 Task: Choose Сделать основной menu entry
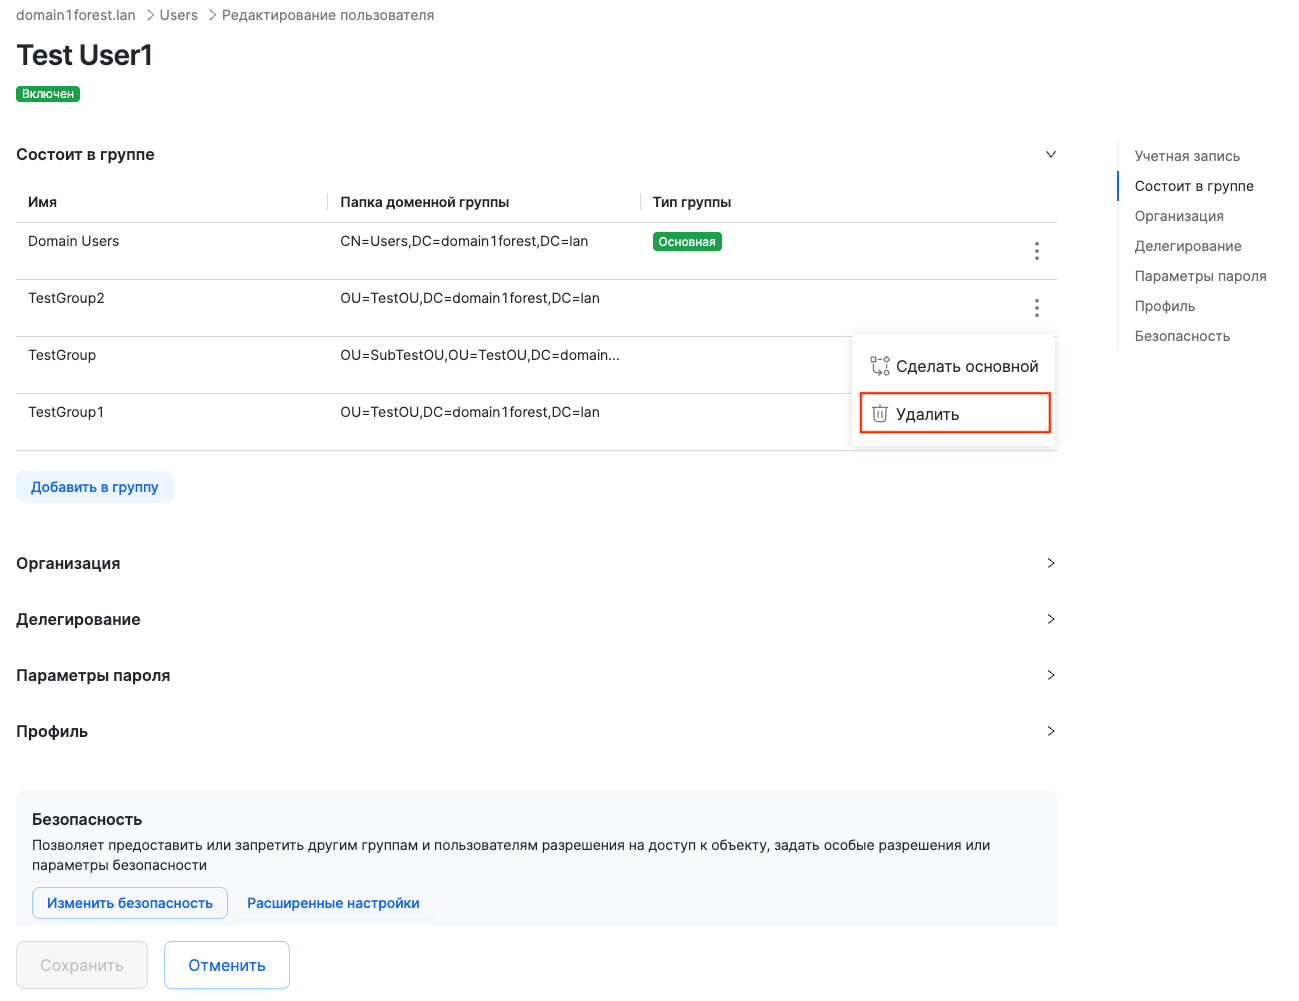[966, 366]
